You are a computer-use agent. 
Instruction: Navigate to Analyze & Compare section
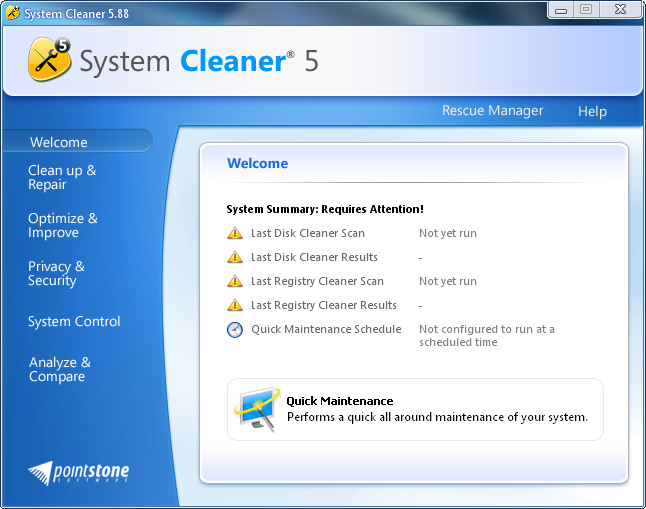click(60, 369)
